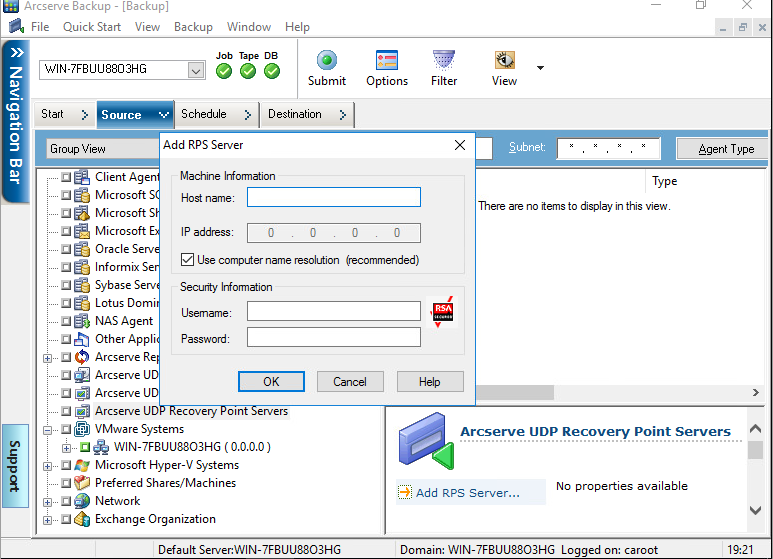Open the Window menu
This screenshot has height=559, width=773.
tap(248, 27)
